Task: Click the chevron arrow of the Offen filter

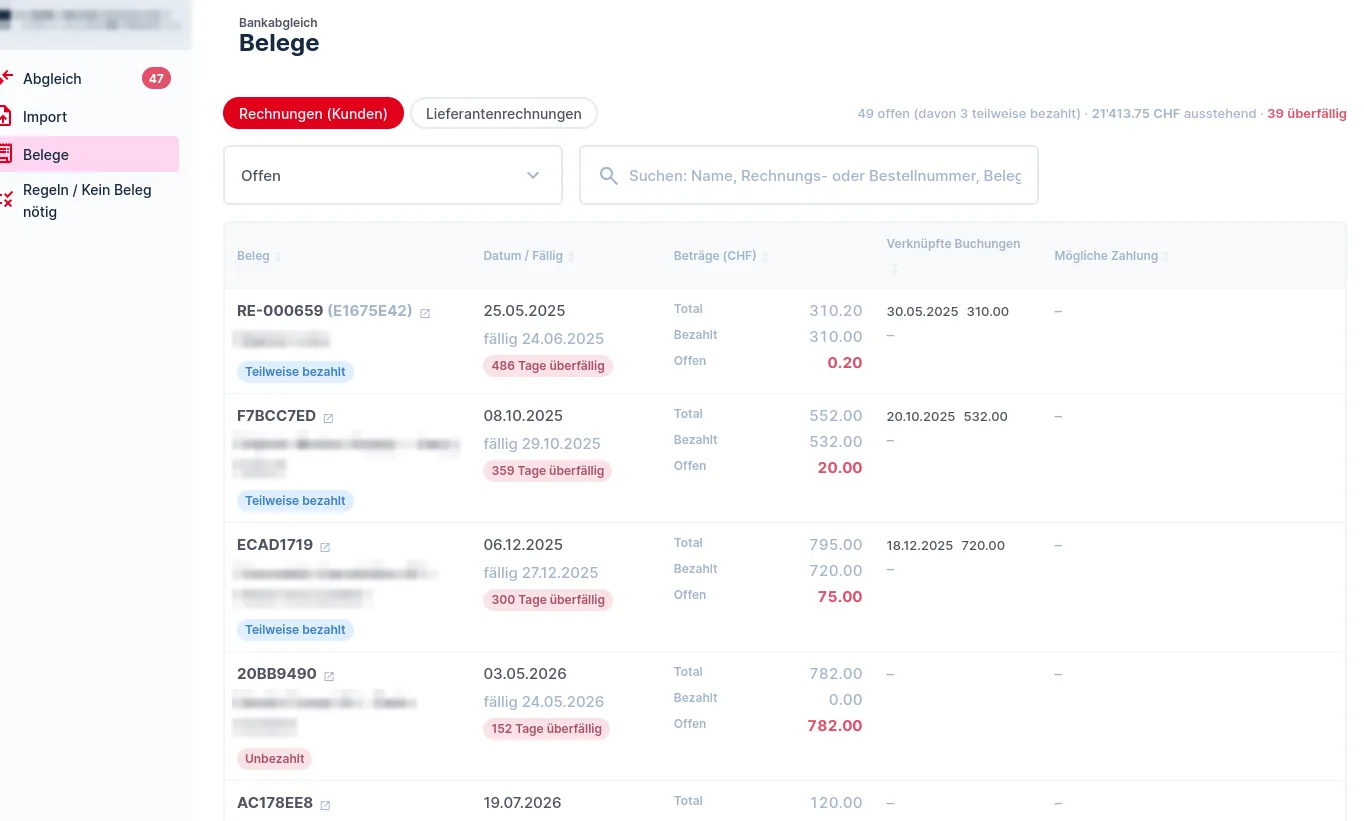Action: click(x=533, y=175)
